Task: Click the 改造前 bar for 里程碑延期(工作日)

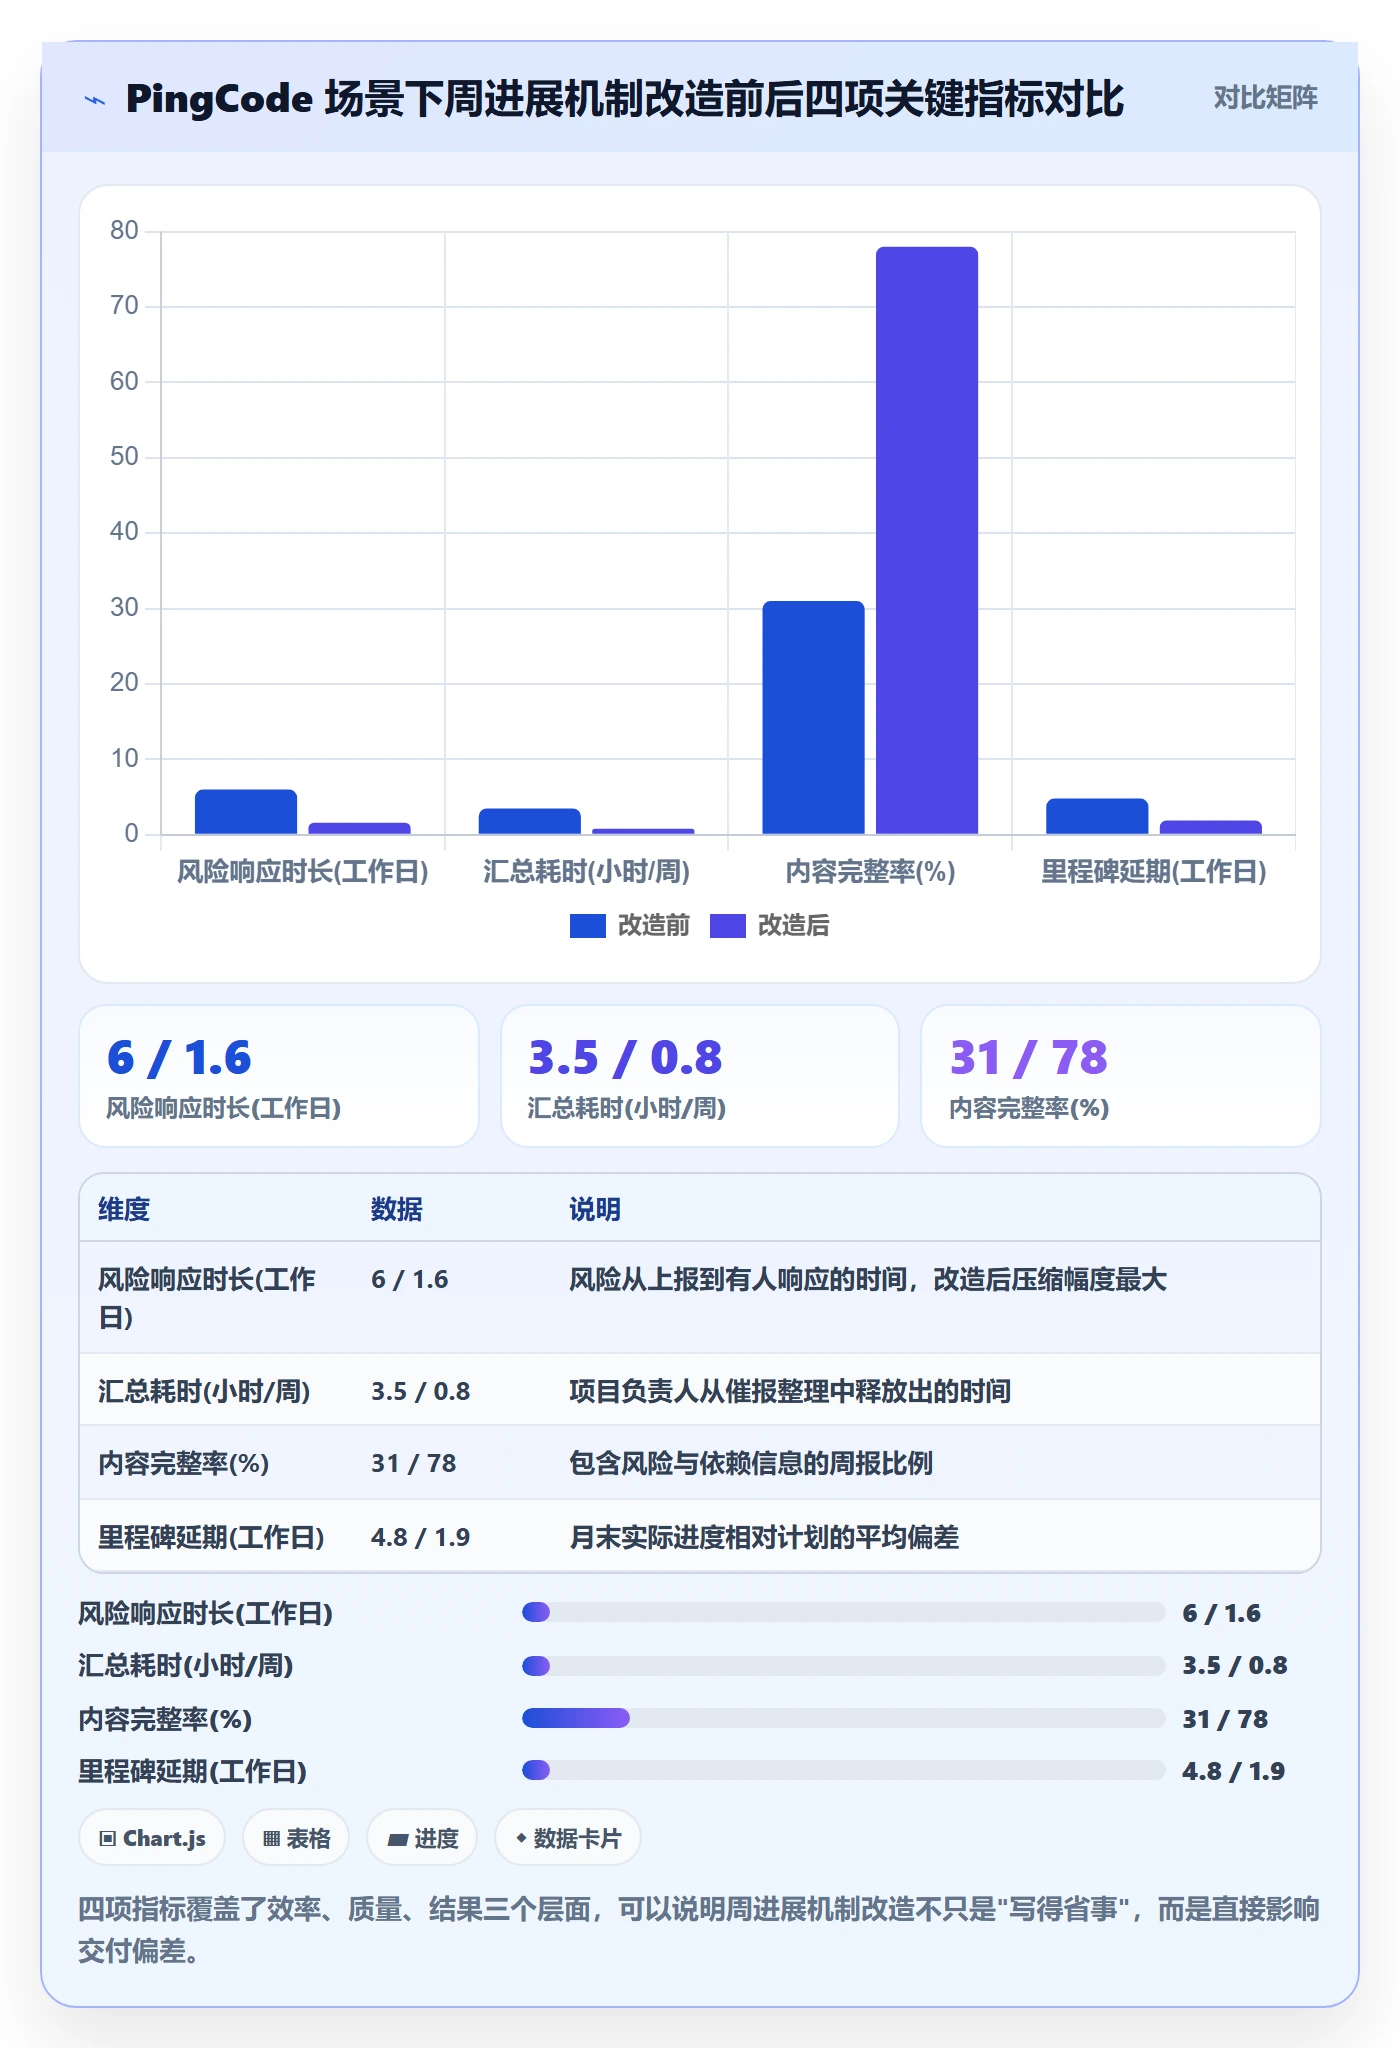Action: point(1097,816)
